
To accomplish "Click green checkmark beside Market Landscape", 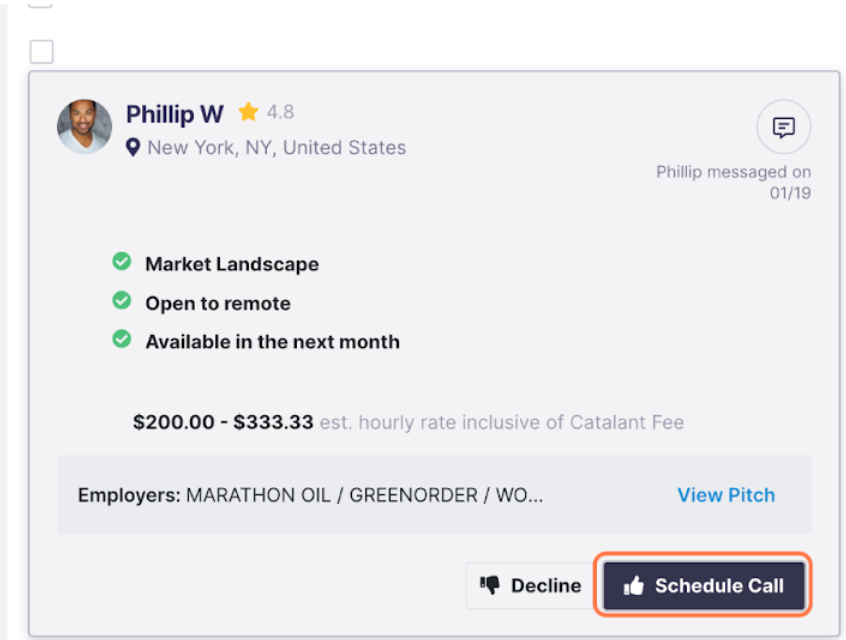I will (121, 261).
